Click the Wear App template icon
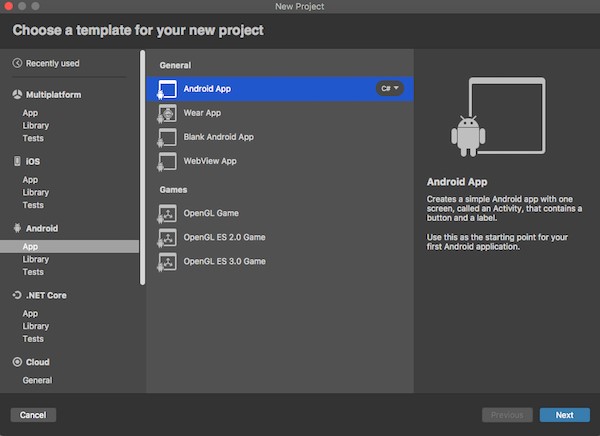Viewport: 600px width, 436px height. point(167,114)
